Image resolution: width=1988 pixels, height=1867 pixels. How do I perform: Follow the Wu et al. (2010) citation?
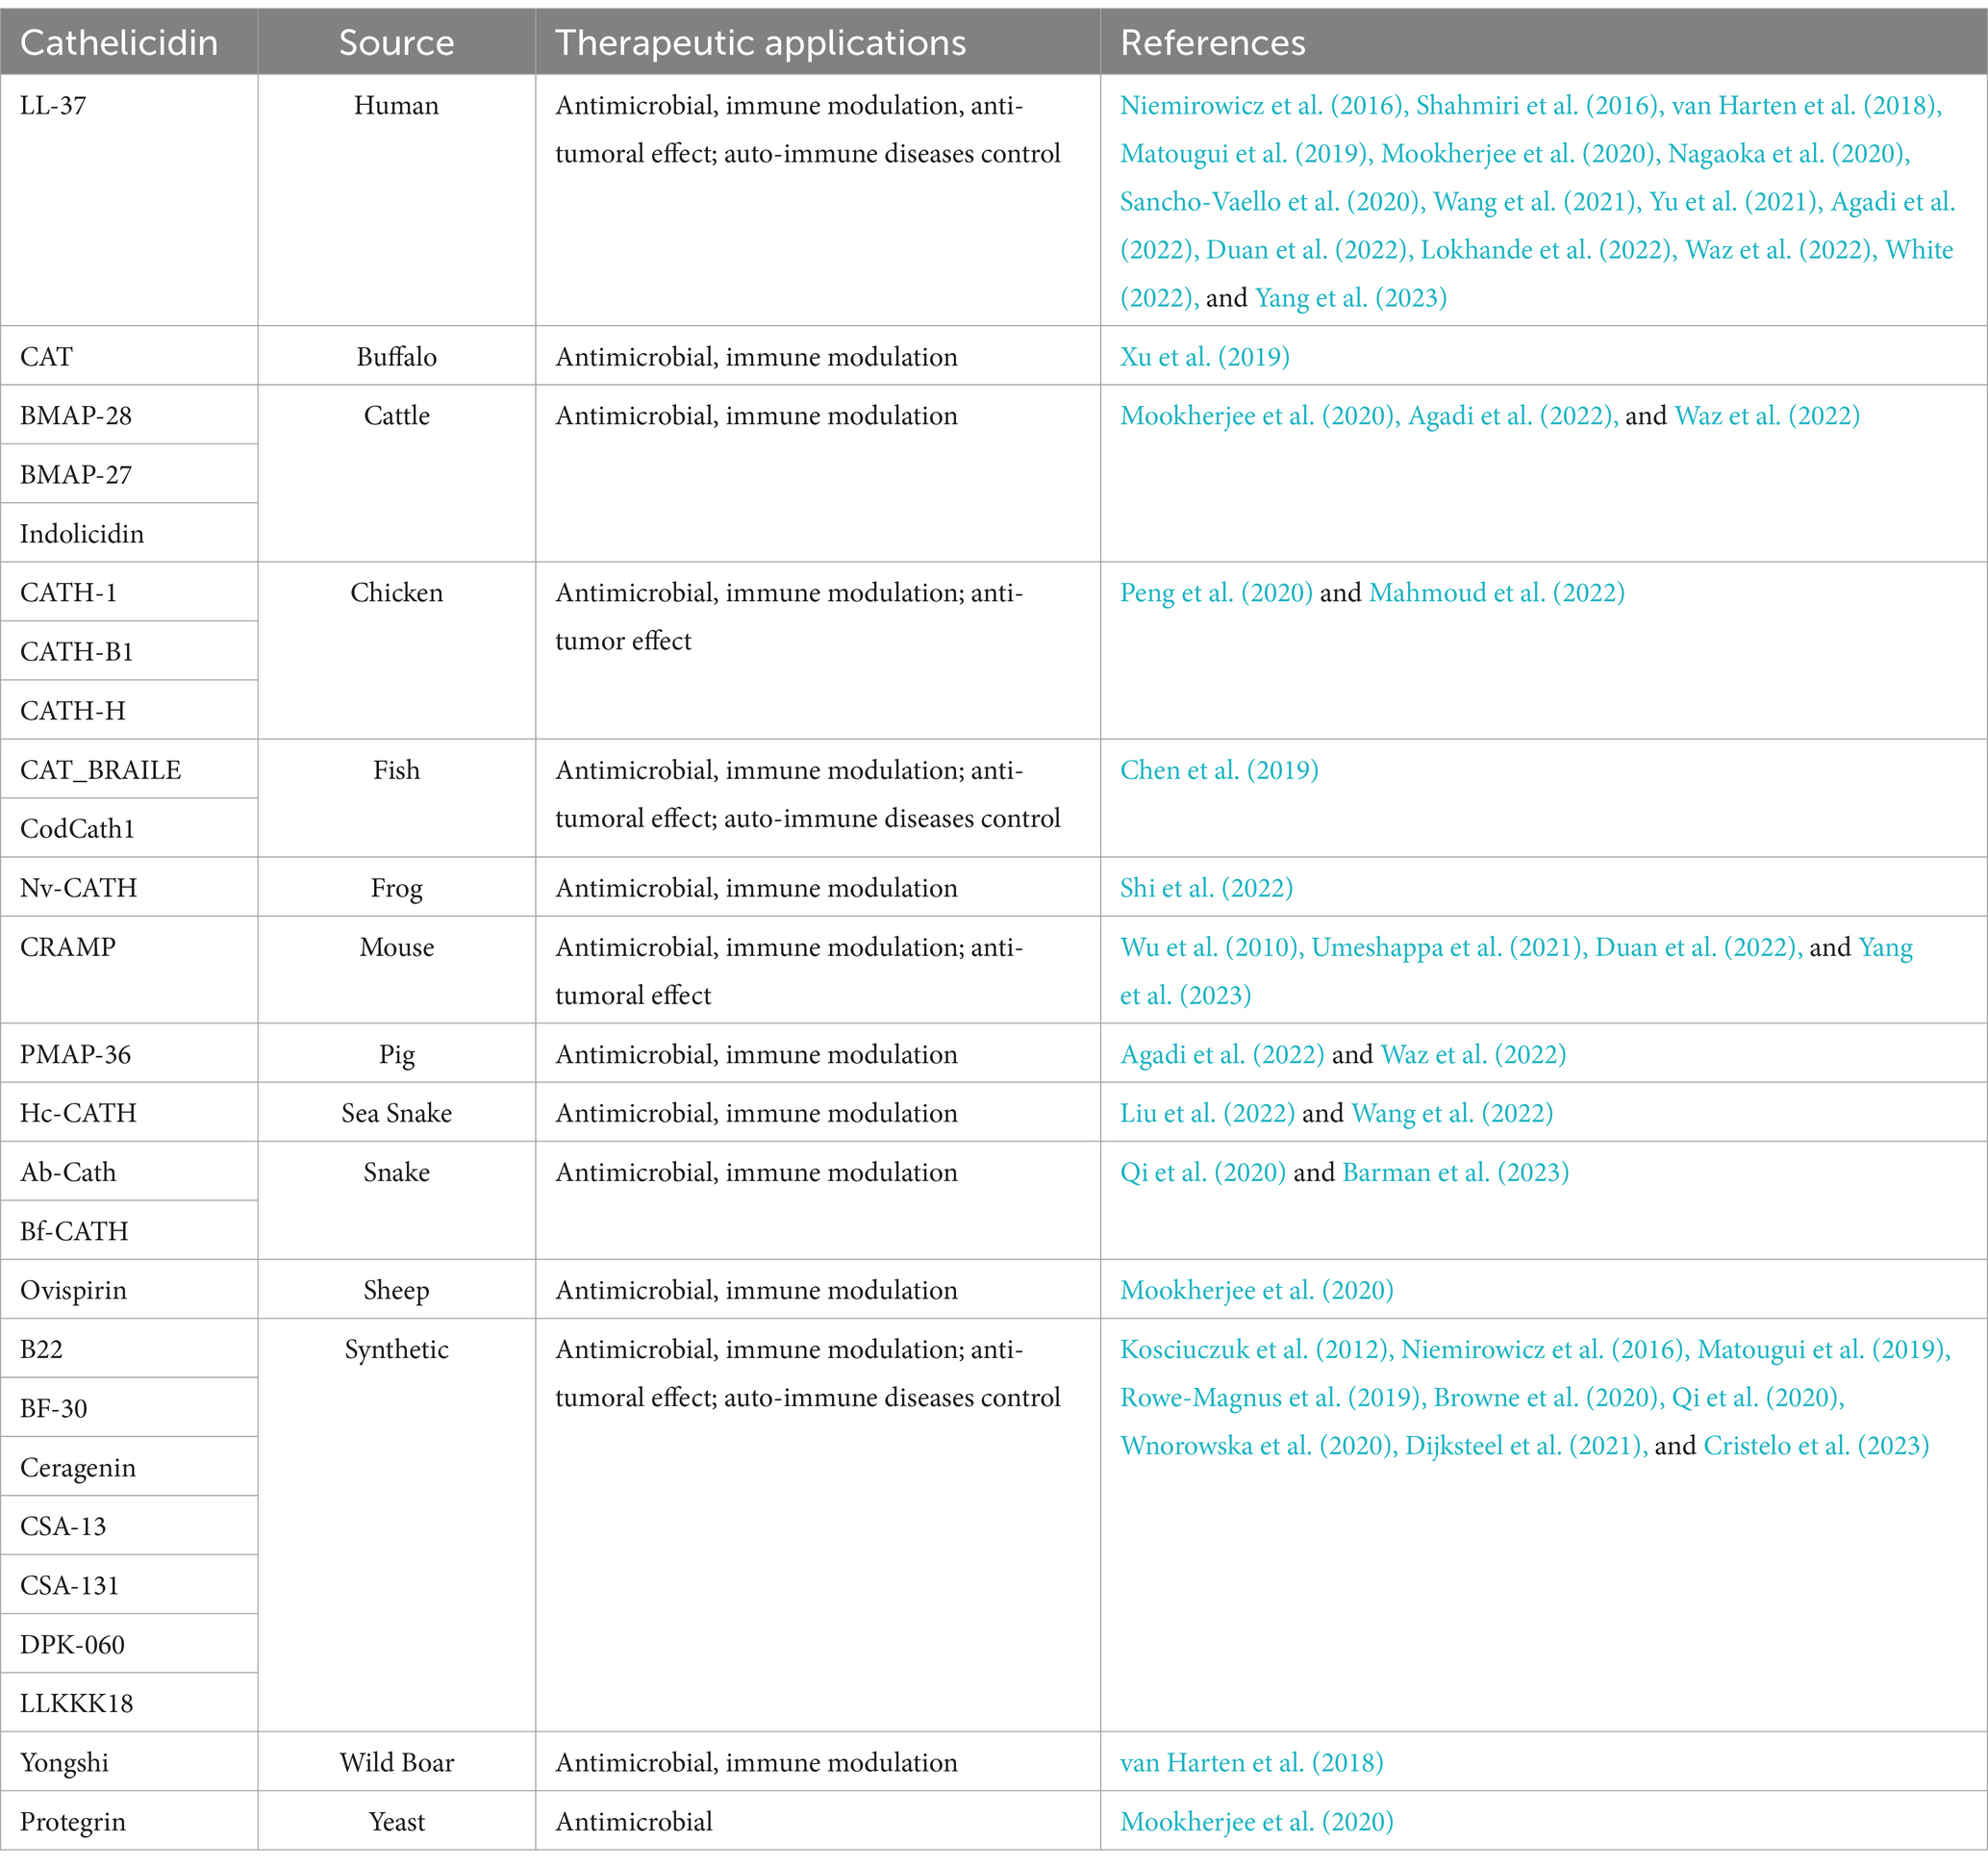[1212, 947]
